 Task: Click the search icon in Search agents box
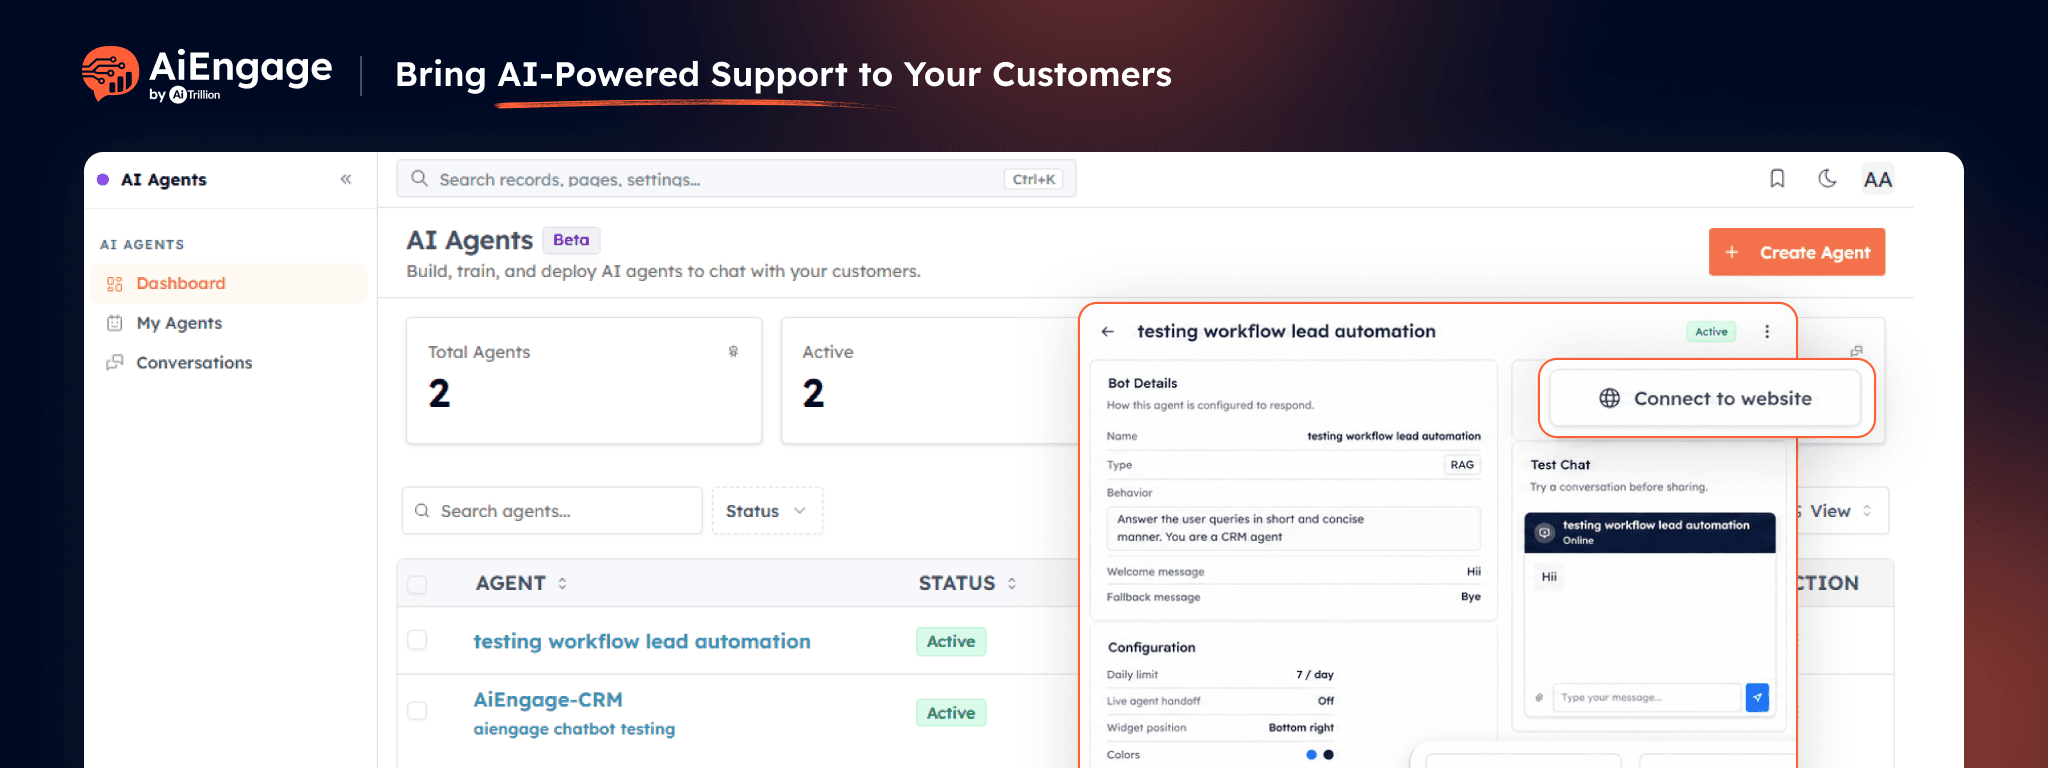(x=422, y=511)
